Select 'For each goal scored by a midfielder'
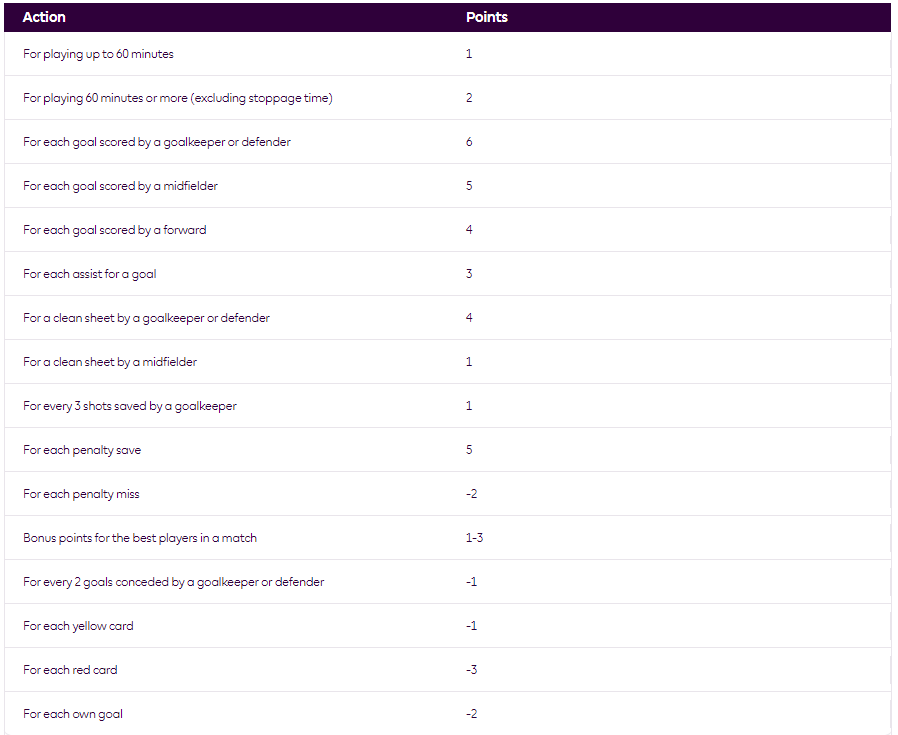 [x=120, y=186]
